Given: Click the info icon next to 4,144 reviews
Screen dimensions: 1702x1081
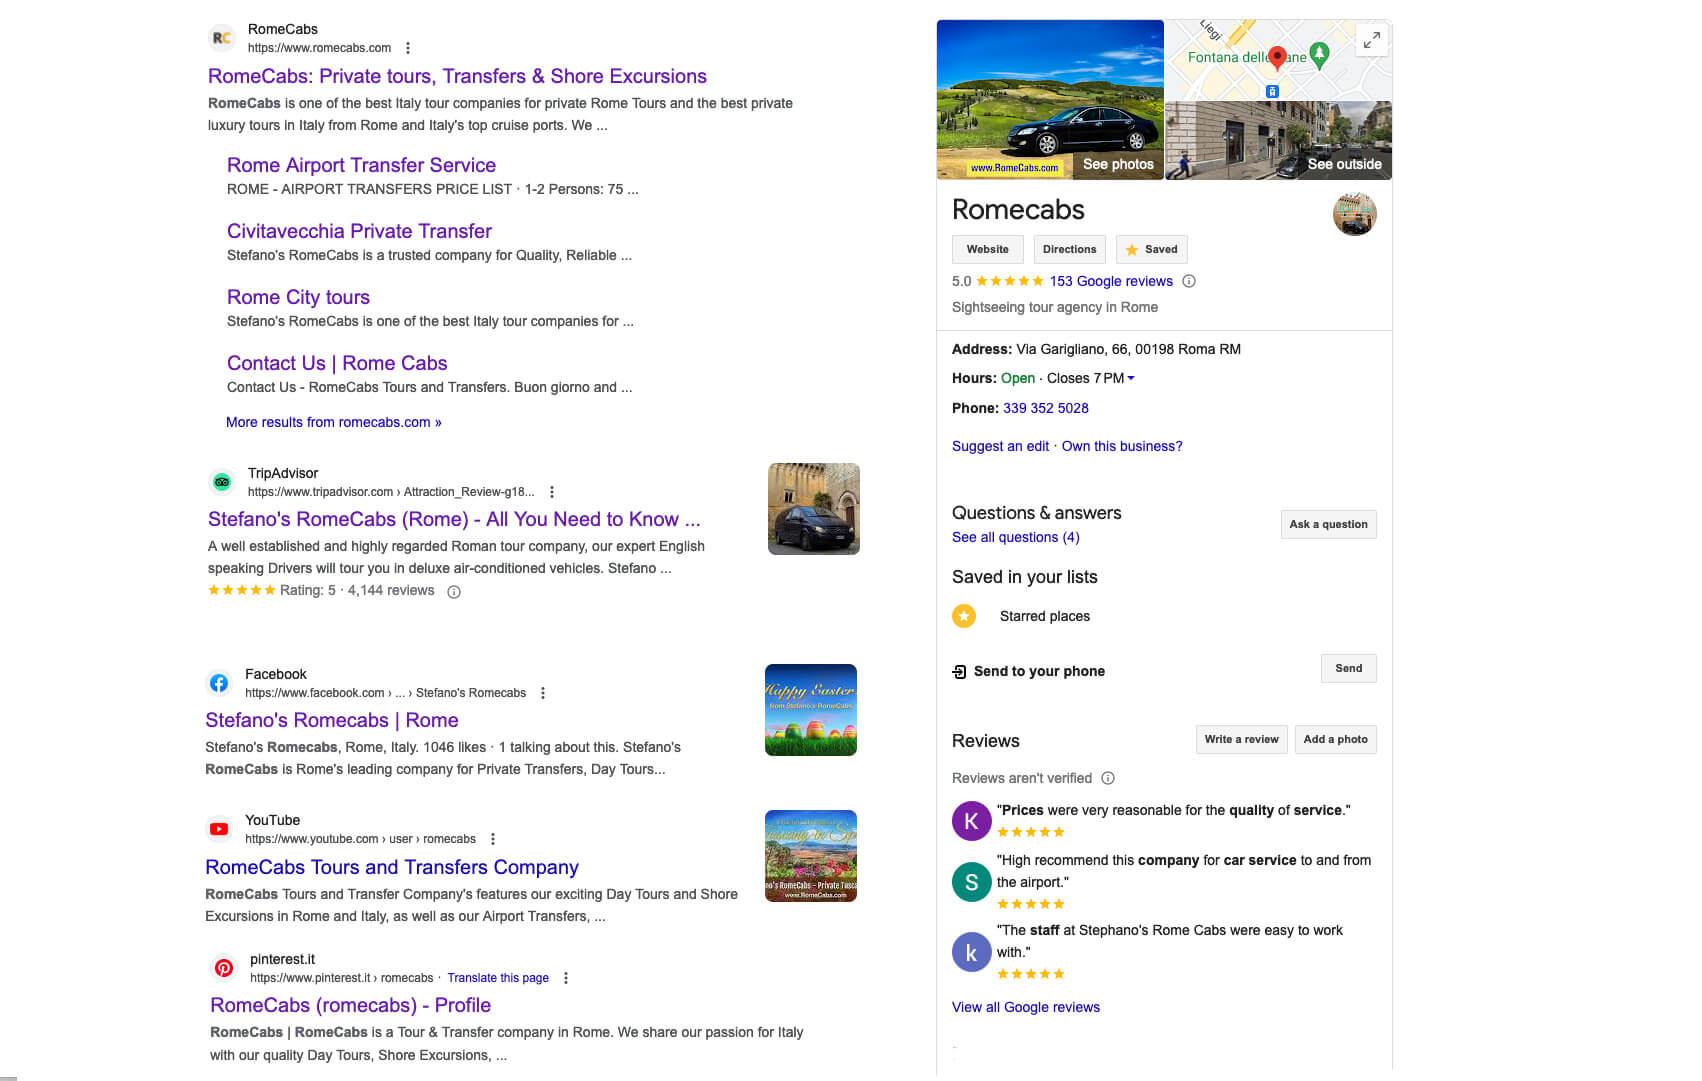Looking at the screenshot, I should 454,592.
